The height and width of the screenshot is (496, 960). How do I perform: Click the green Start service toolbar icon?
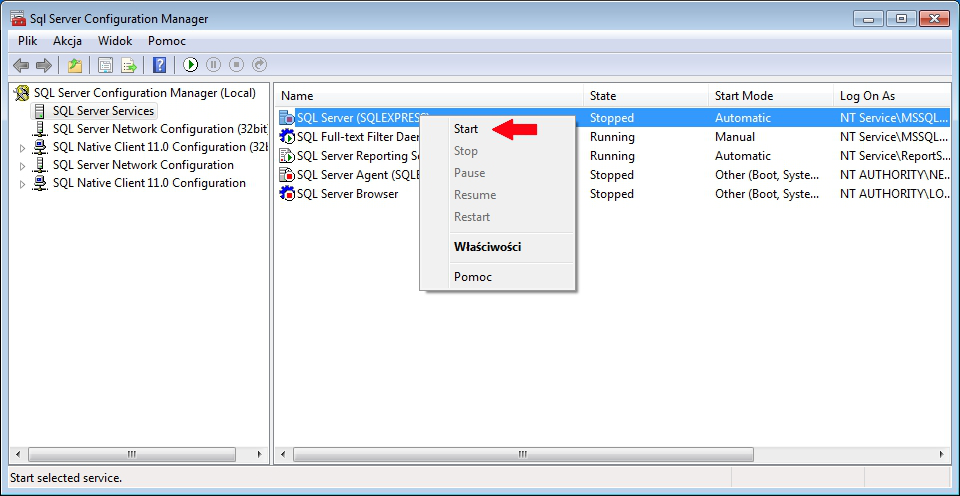(x=190, y=64)
